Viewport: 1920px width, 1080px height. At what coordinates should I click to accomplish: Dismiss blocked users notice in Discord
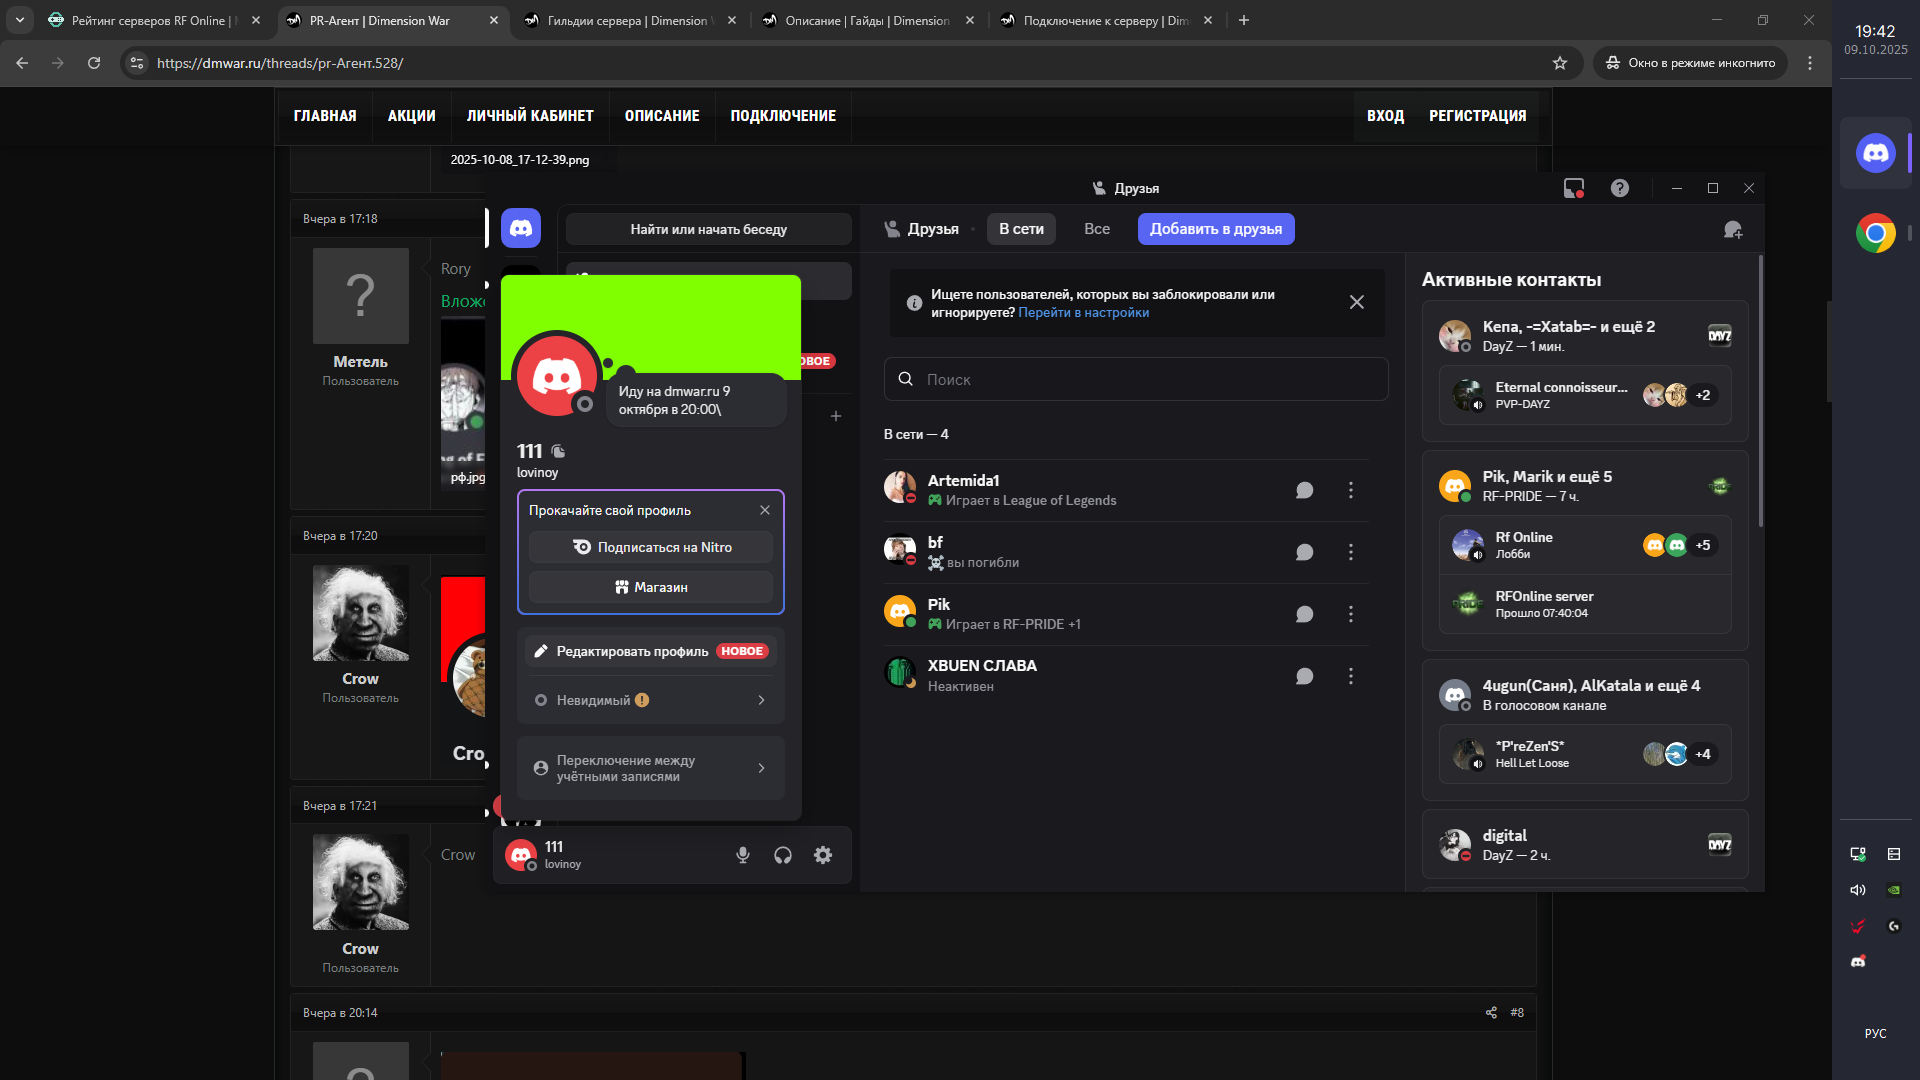tap(1357, 302)
